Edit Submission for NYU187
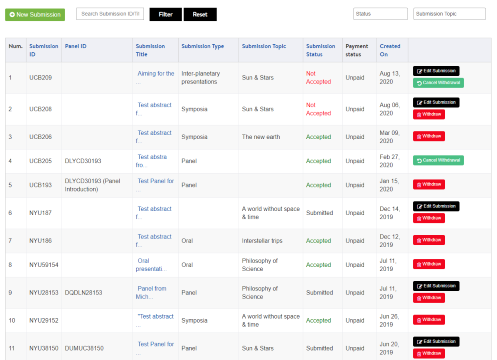Viewport: 497px width, 360px height. tap(436, 206)
